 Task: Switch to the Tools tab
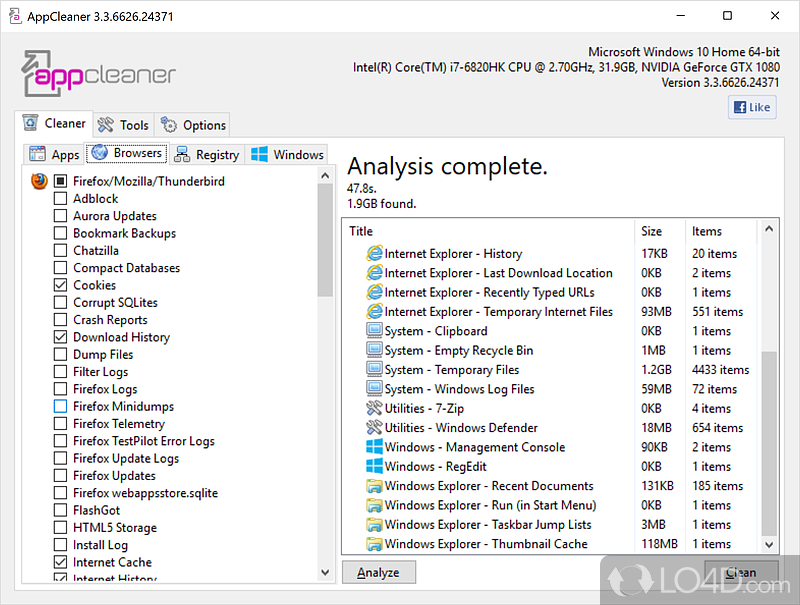pos(123,125)
